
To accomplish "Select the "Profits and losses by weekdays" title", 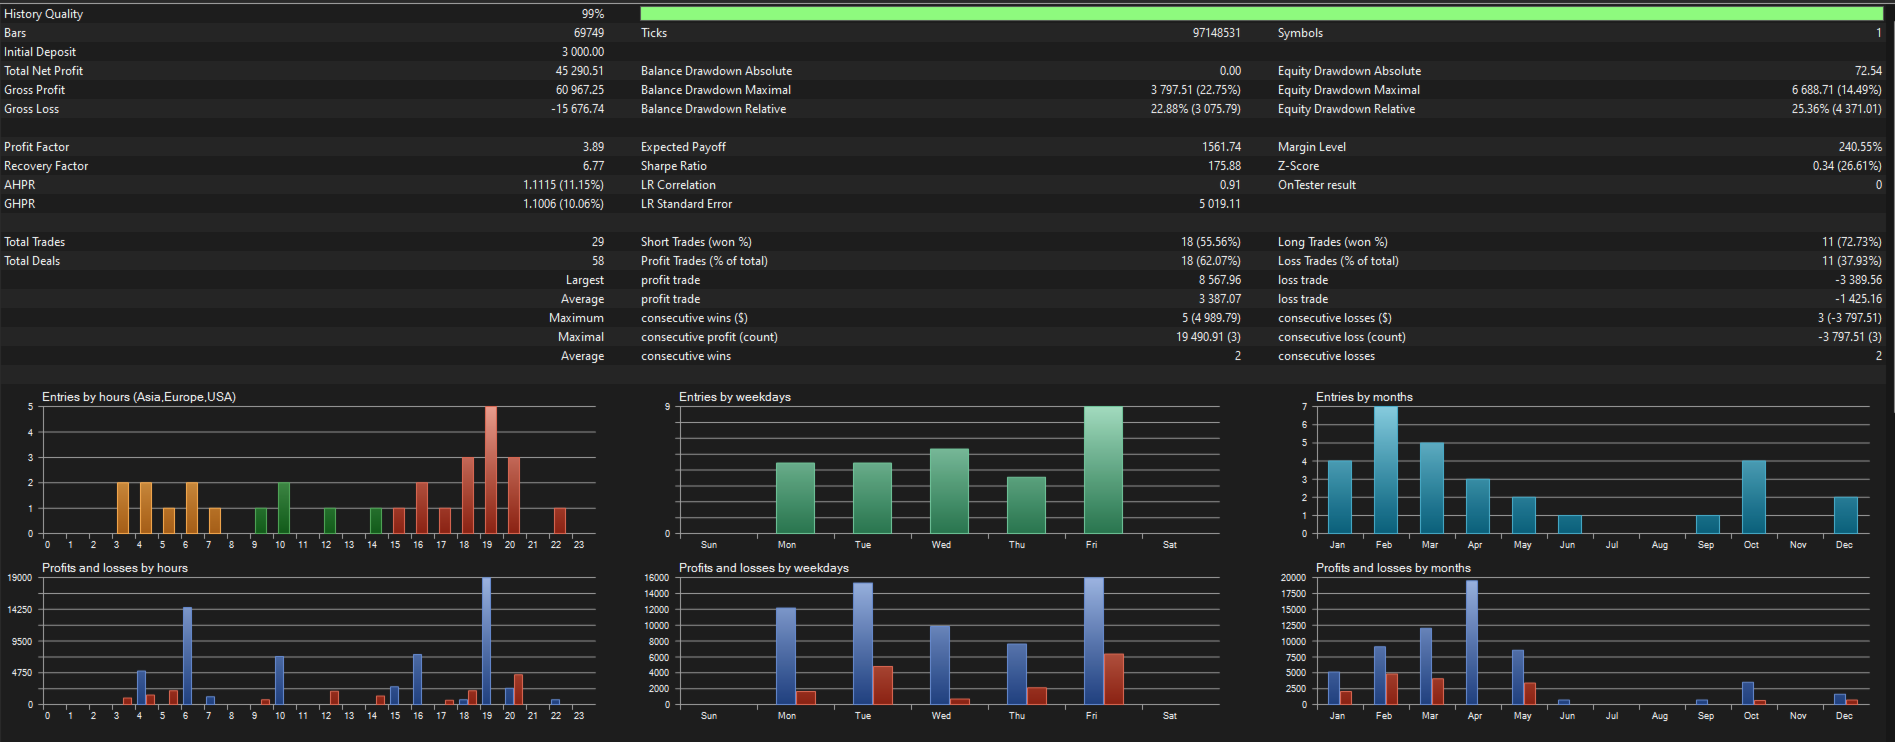I will click(x=764, y=568).
